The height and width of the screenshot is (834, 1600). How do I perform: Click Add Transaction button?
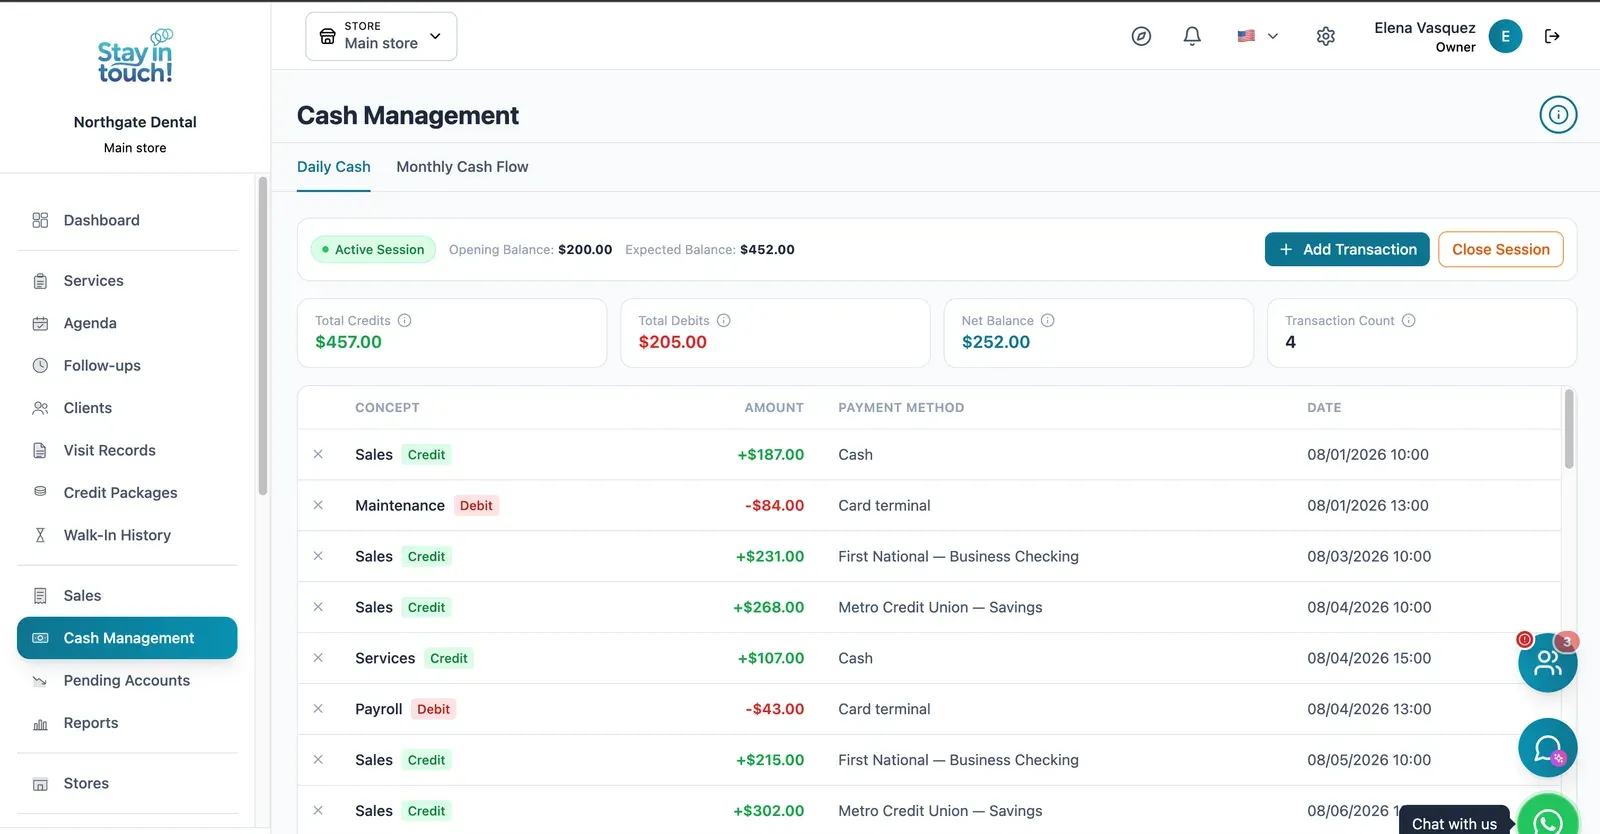coord(1347,250)
